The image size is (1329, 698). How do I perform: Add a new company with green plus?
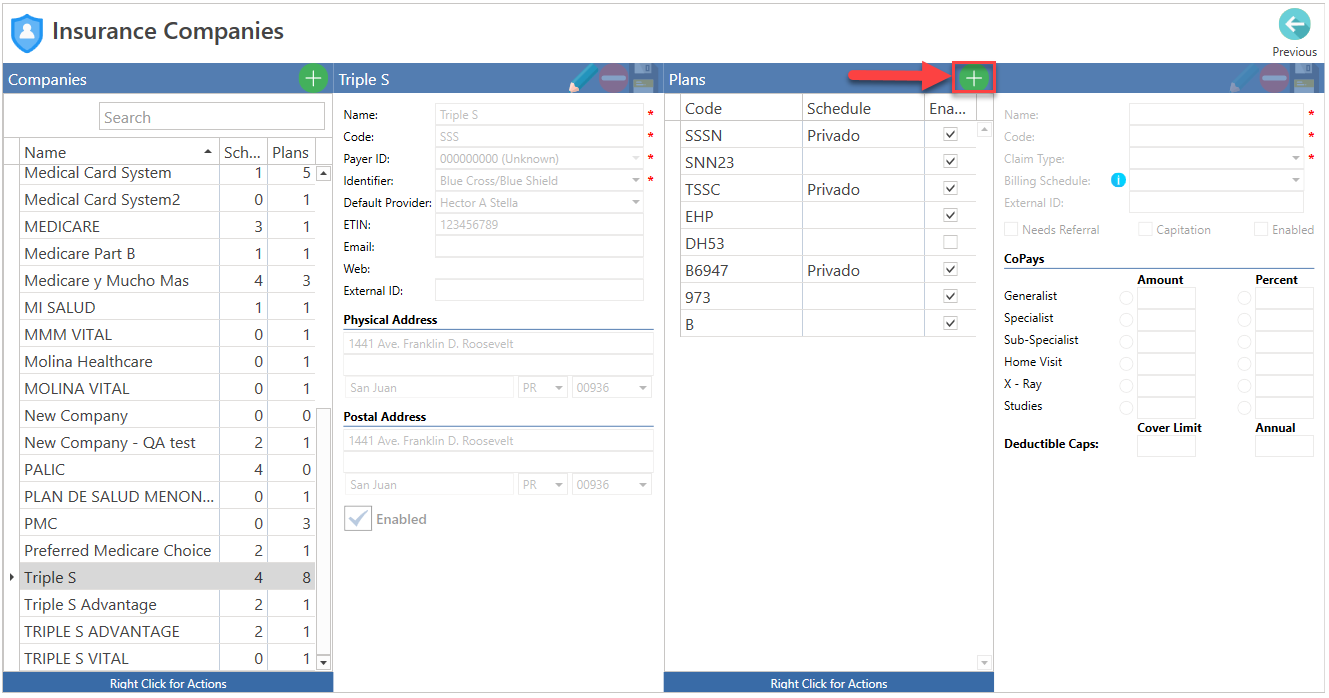pos(313,78)
